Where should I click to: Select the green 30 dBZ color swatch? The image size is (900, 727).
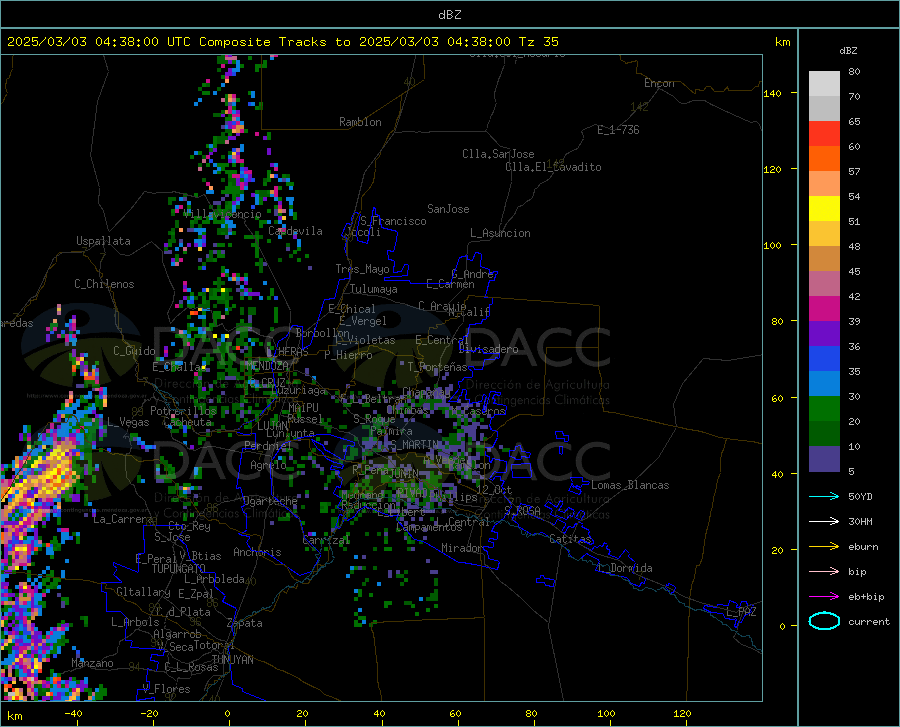824,409
